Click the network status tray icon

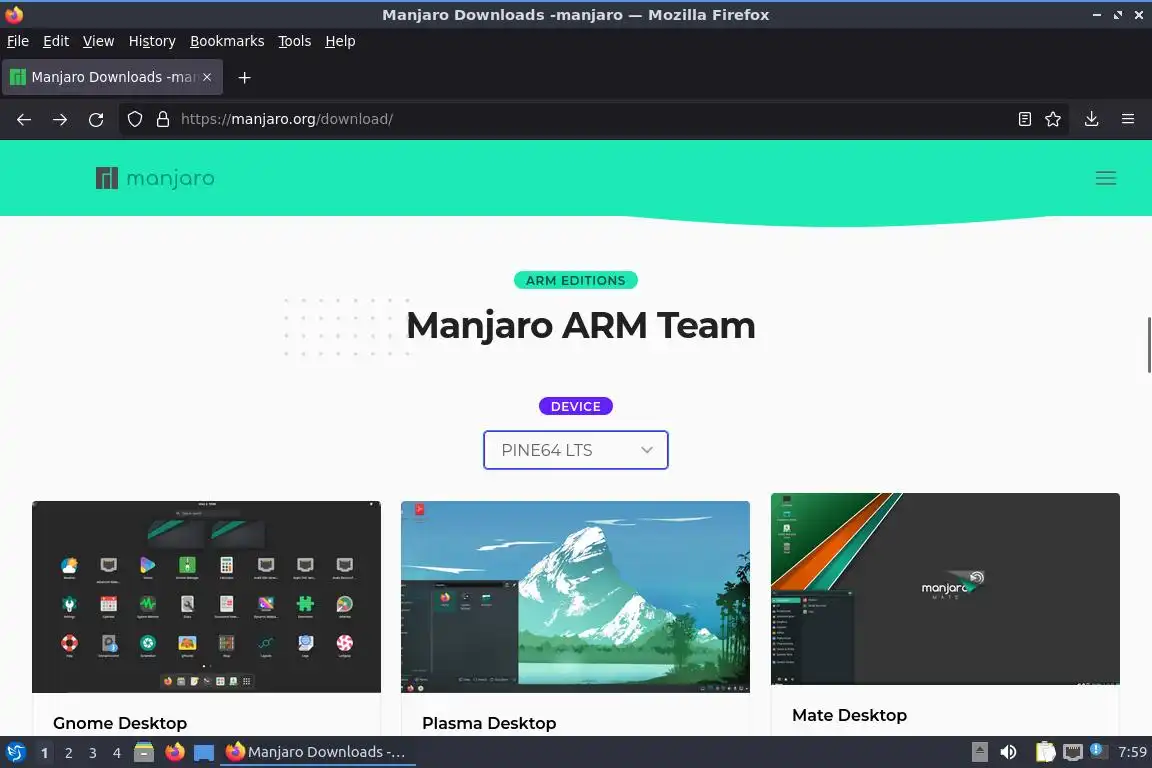click(x=1073, y=752)
